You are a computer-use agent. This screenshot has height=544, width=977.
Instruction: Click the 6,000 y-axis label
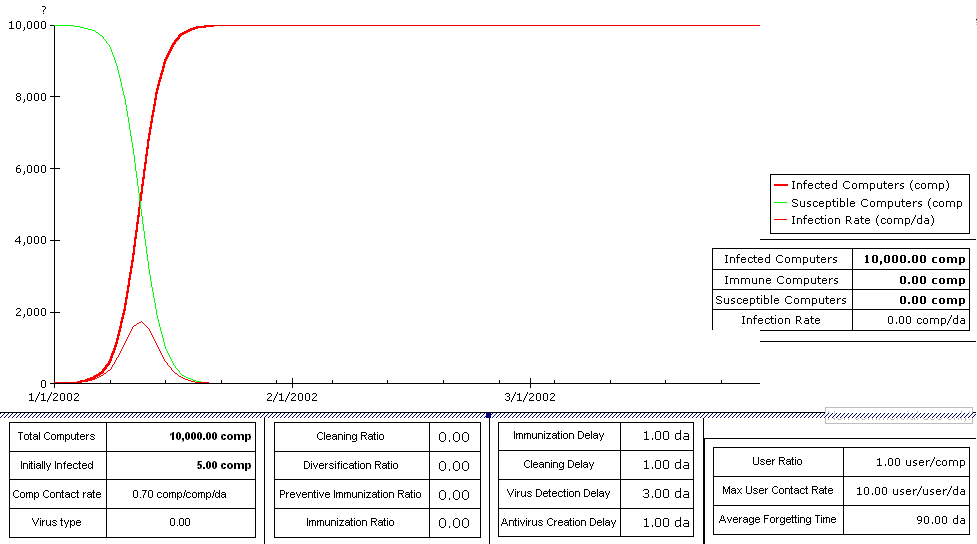tap(31, 169)
